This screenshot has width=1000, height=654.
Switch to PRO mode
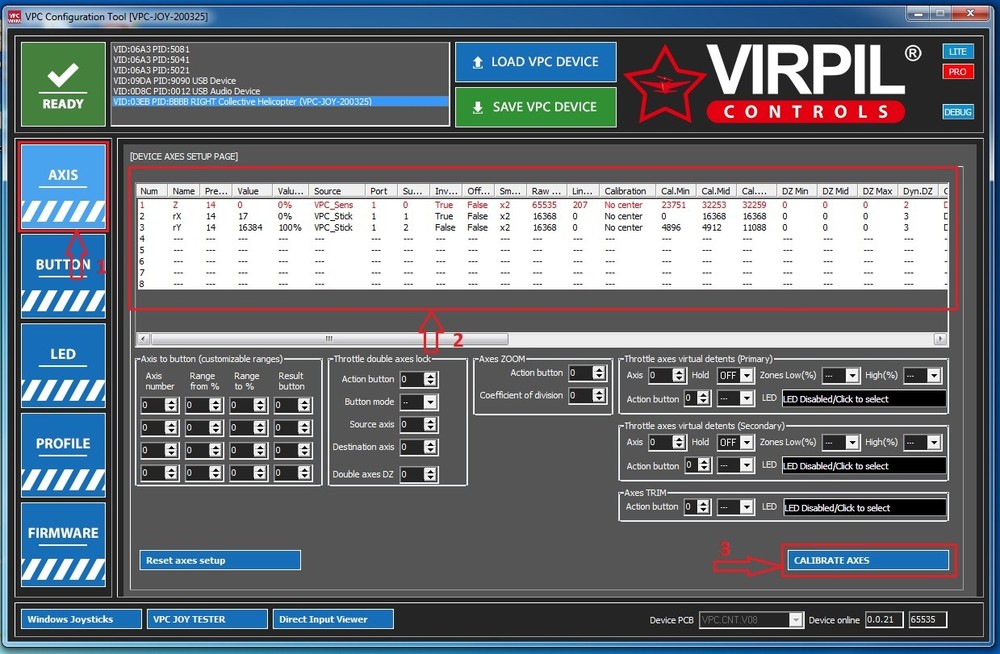[957, 71]
